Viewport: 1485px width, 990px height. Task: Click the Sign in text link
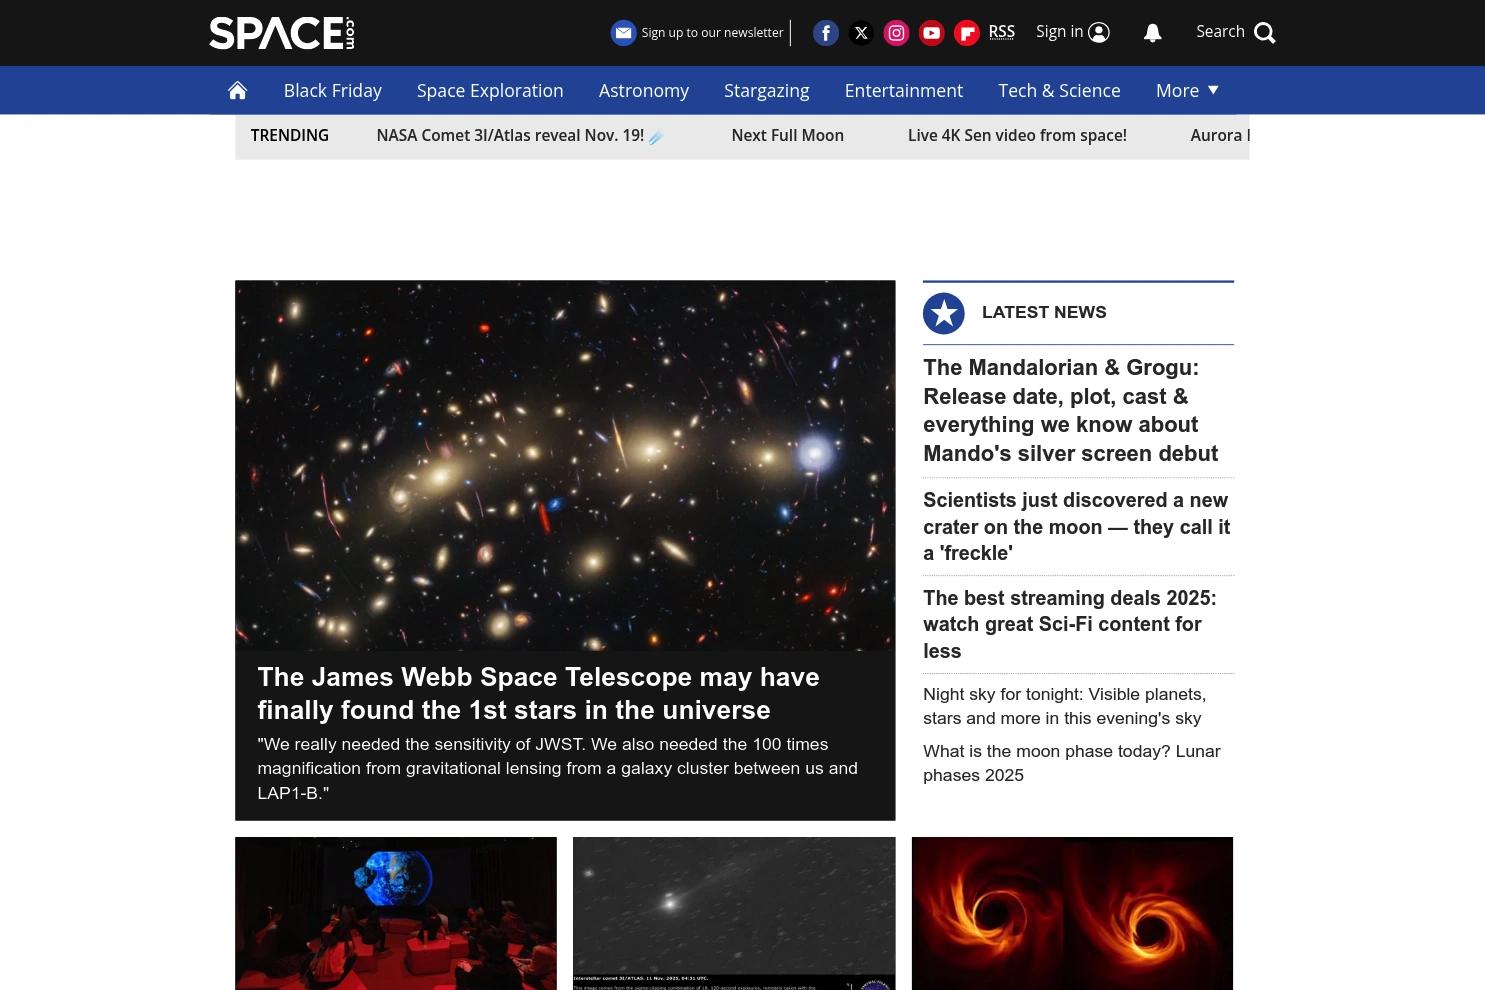[x=1059, y=32]
